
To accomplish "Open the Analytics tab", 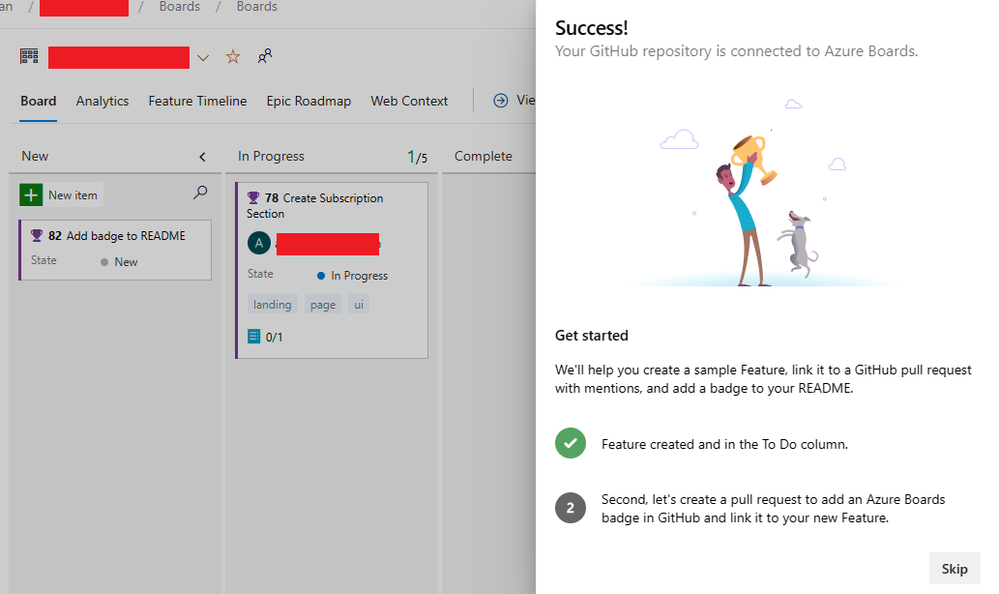I will coord(102,101).
